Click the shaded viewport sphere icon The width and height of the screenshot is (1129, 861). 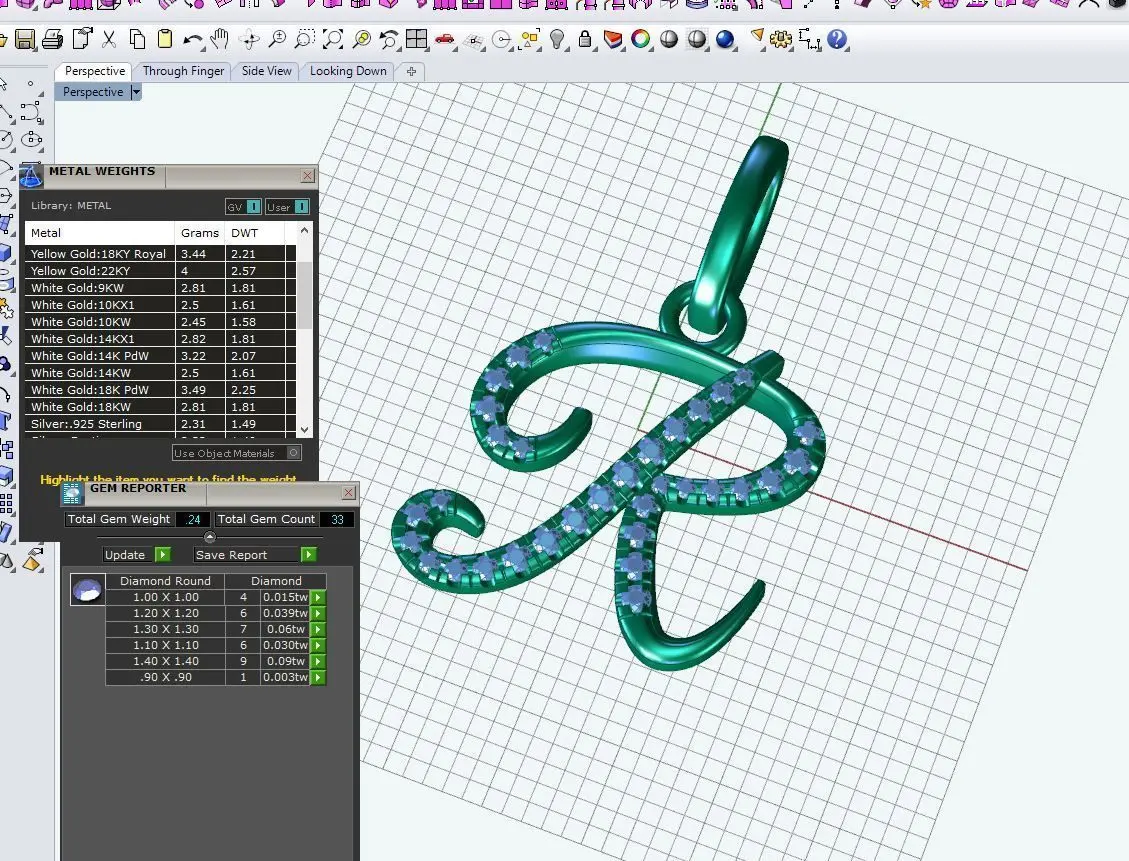669,39
